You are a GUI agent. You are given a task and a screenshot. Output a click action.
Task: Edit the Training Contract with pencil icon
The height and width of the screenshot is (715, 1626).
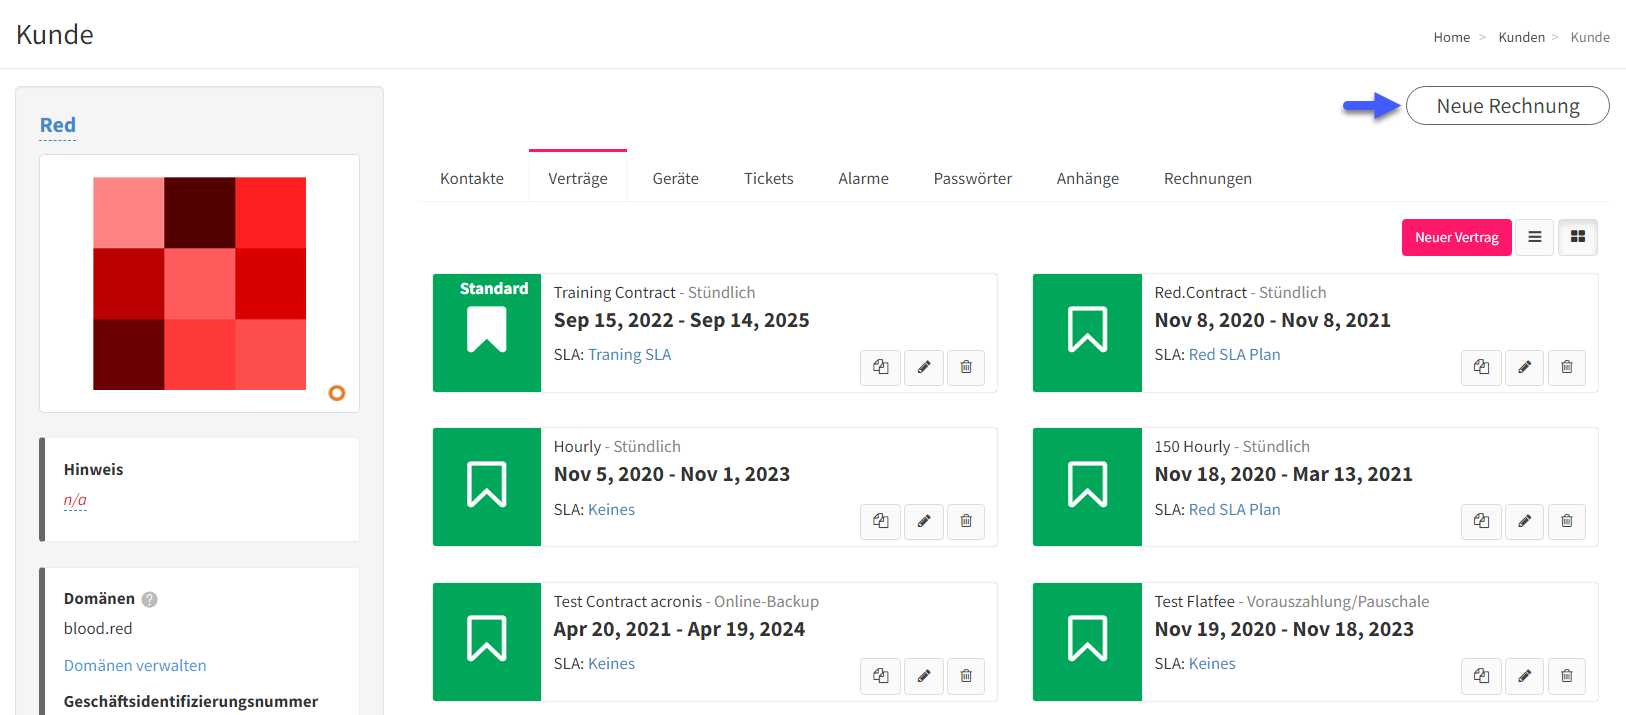pyautogui.click(x=924, y=367)
